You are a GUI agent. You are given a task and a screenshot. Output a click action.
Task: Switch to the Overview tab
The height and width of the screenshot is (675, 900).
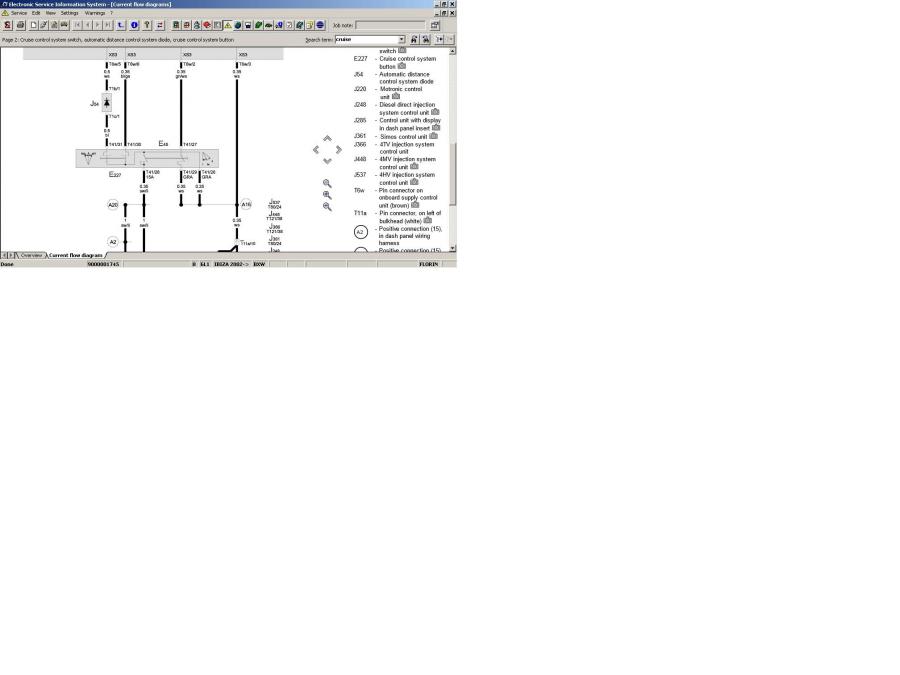[31, 255]
